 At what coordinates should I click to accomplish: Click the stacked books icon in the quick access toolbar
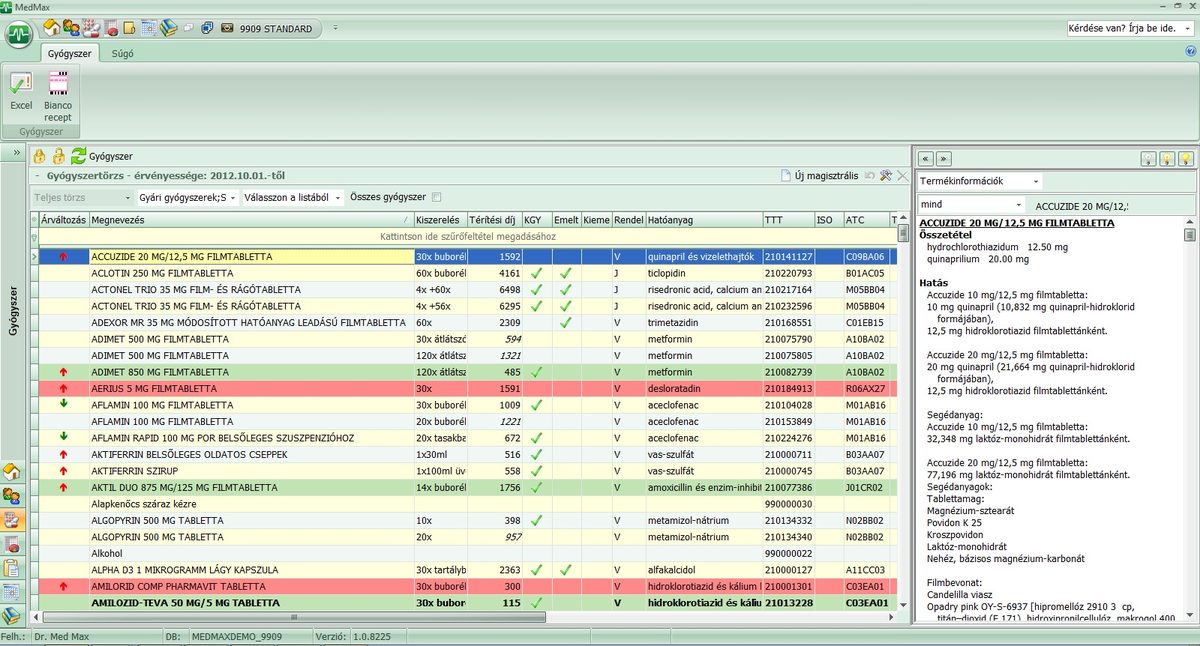click(x=168, y=28)
